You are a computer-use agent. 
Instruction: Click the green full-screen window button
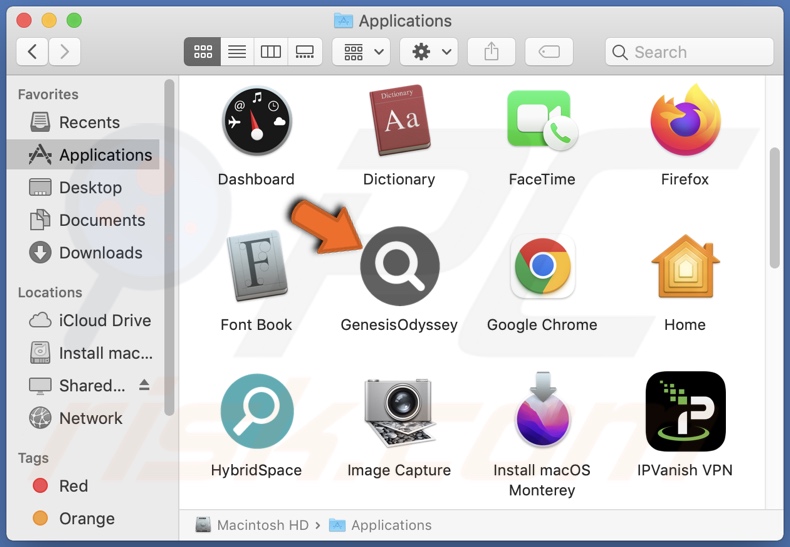pyautogui.click(x=74, y=20)
